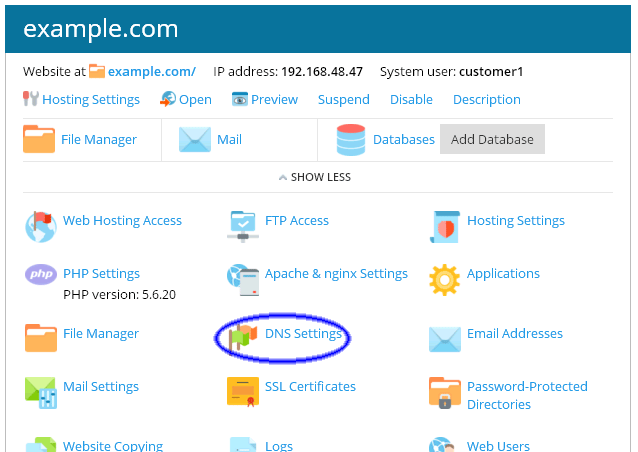
Task: Click the DNS Settings flag icon
Action: 243,337
